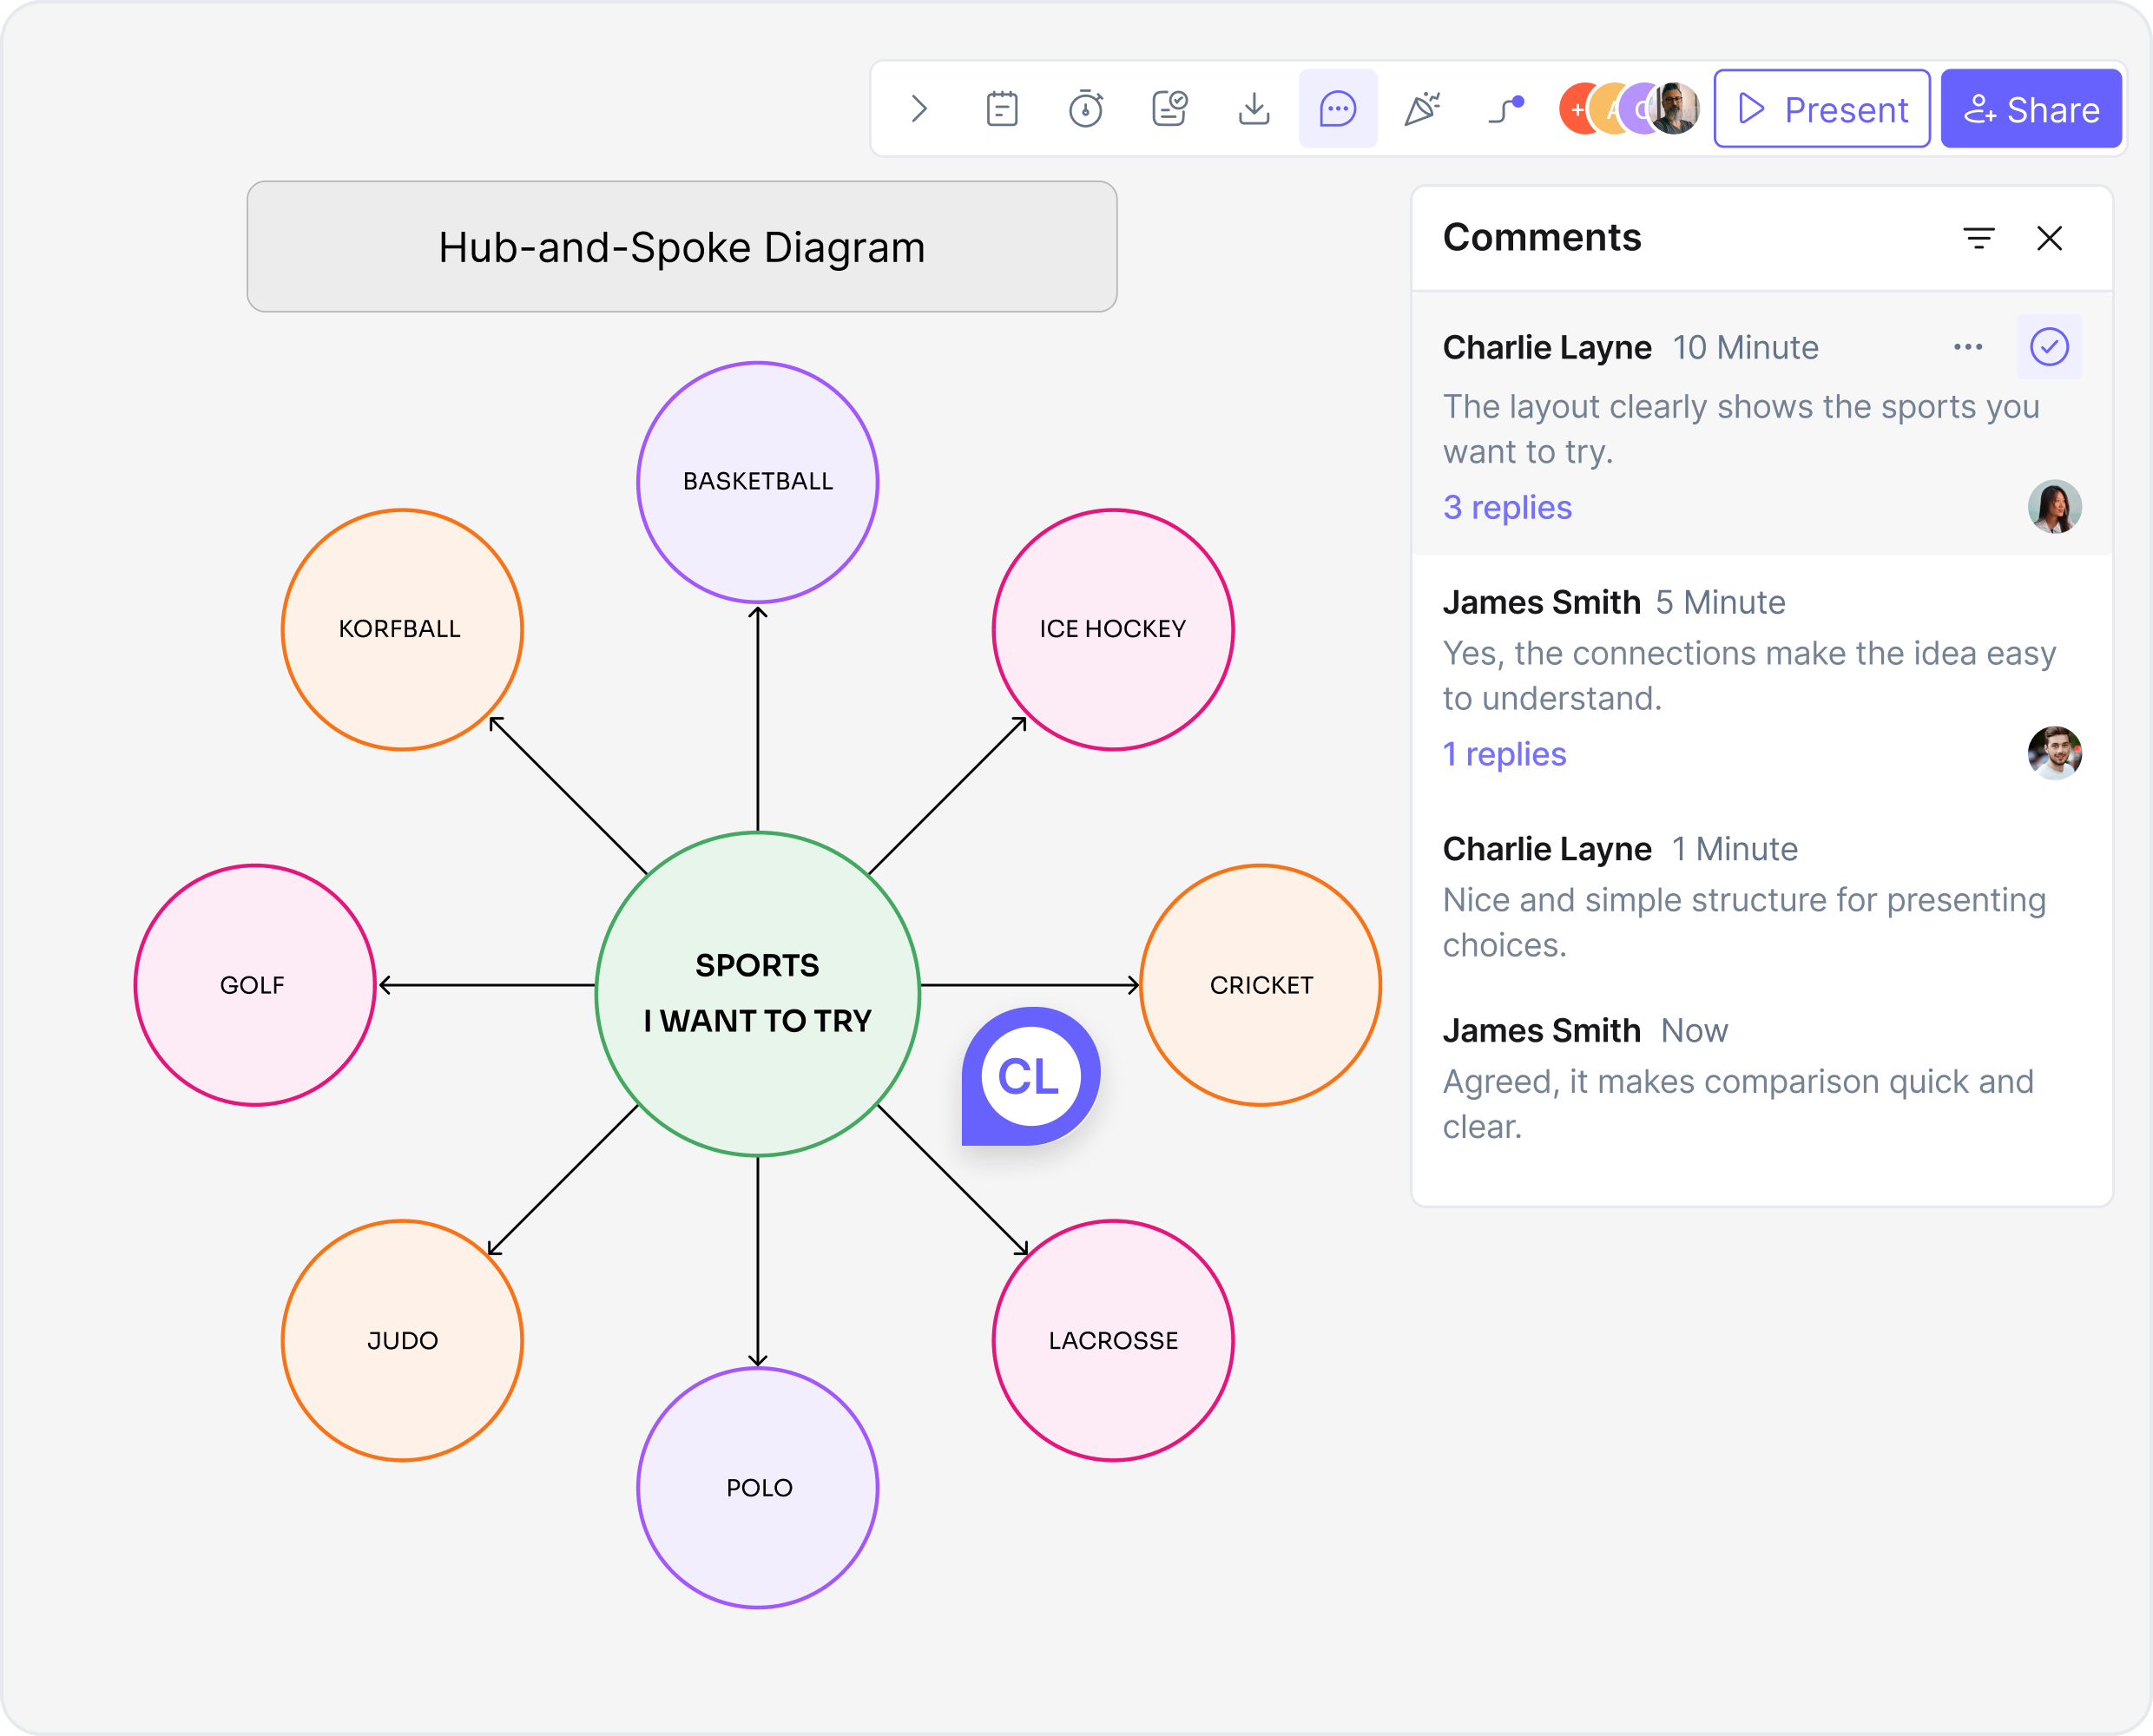Resolve Charlie Layne's first comment

2049,347
